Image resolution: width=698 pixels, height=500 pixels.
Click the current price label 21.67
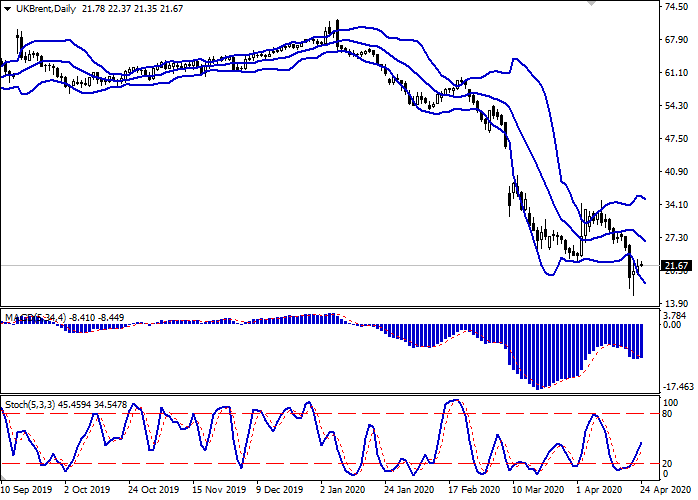[x=676, y=265]
